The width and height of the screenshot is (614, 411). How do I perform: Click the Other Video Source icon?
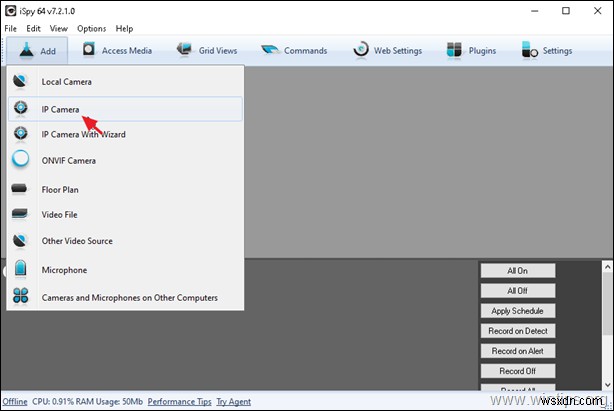tap(20, 241)
